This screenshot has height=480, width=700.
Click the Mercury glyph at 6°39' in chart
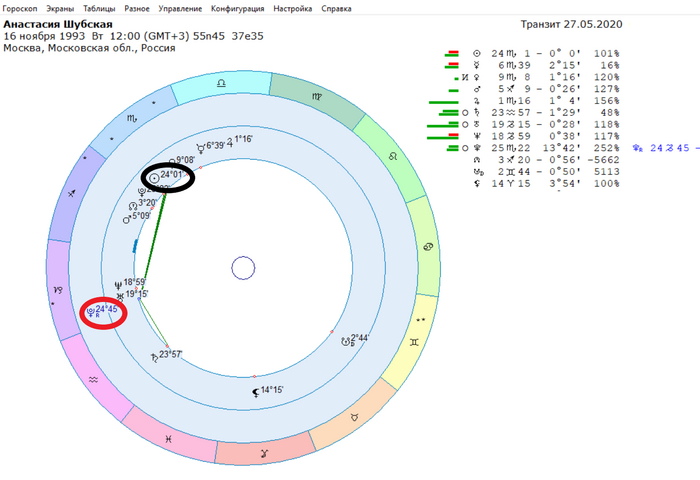pyautogui.click(x=201, y=148)
